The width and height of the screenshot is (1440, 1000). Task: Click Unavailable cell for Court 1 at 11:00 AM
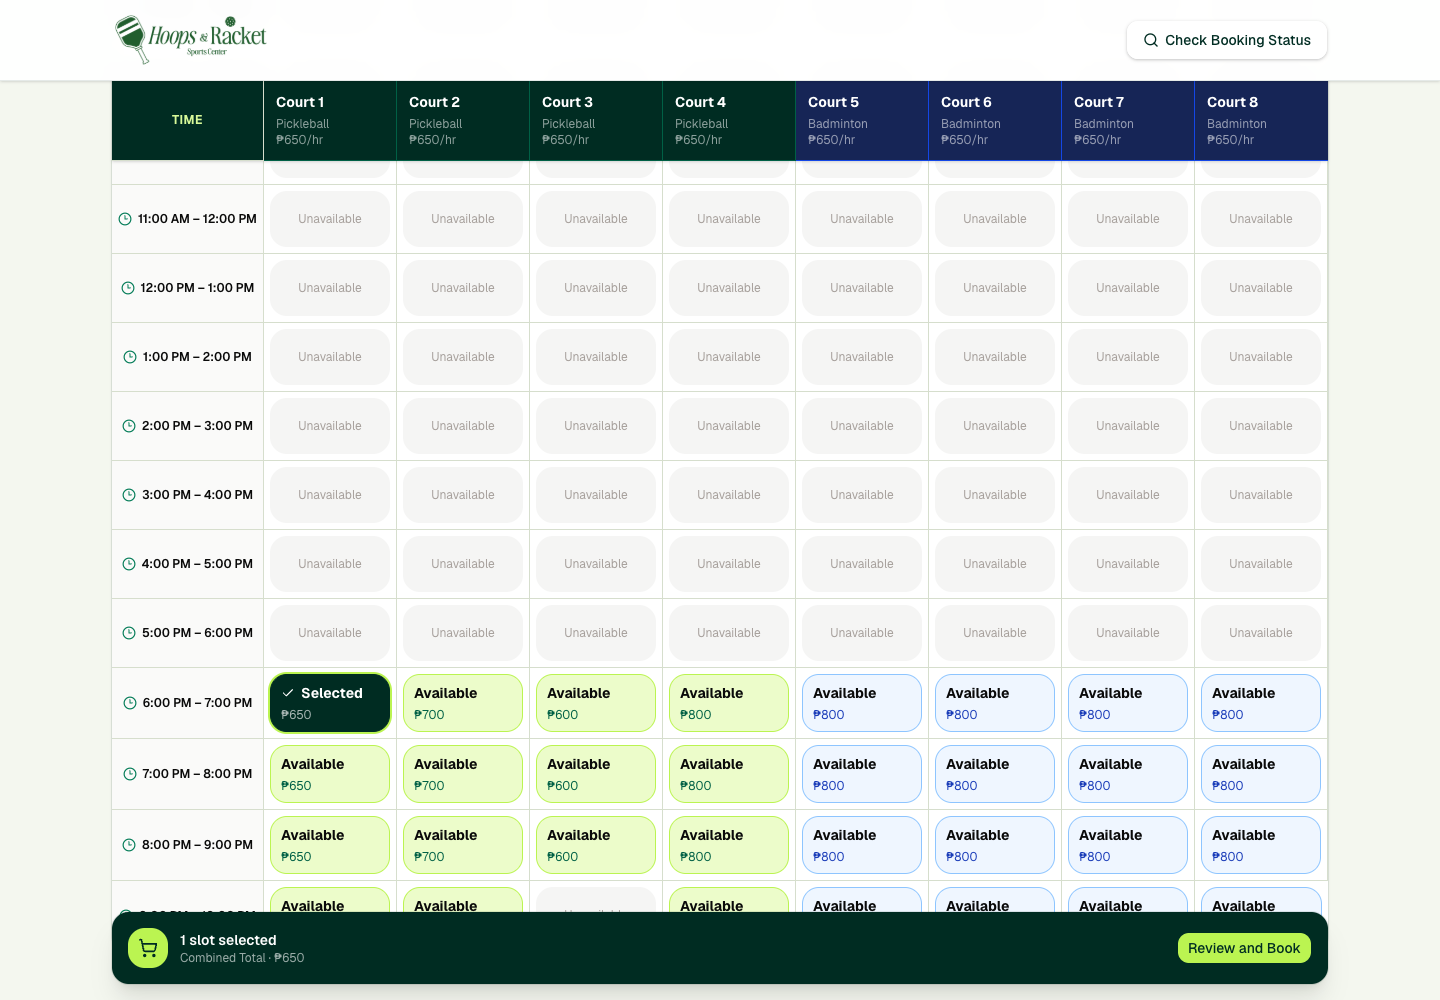point(330,219)
